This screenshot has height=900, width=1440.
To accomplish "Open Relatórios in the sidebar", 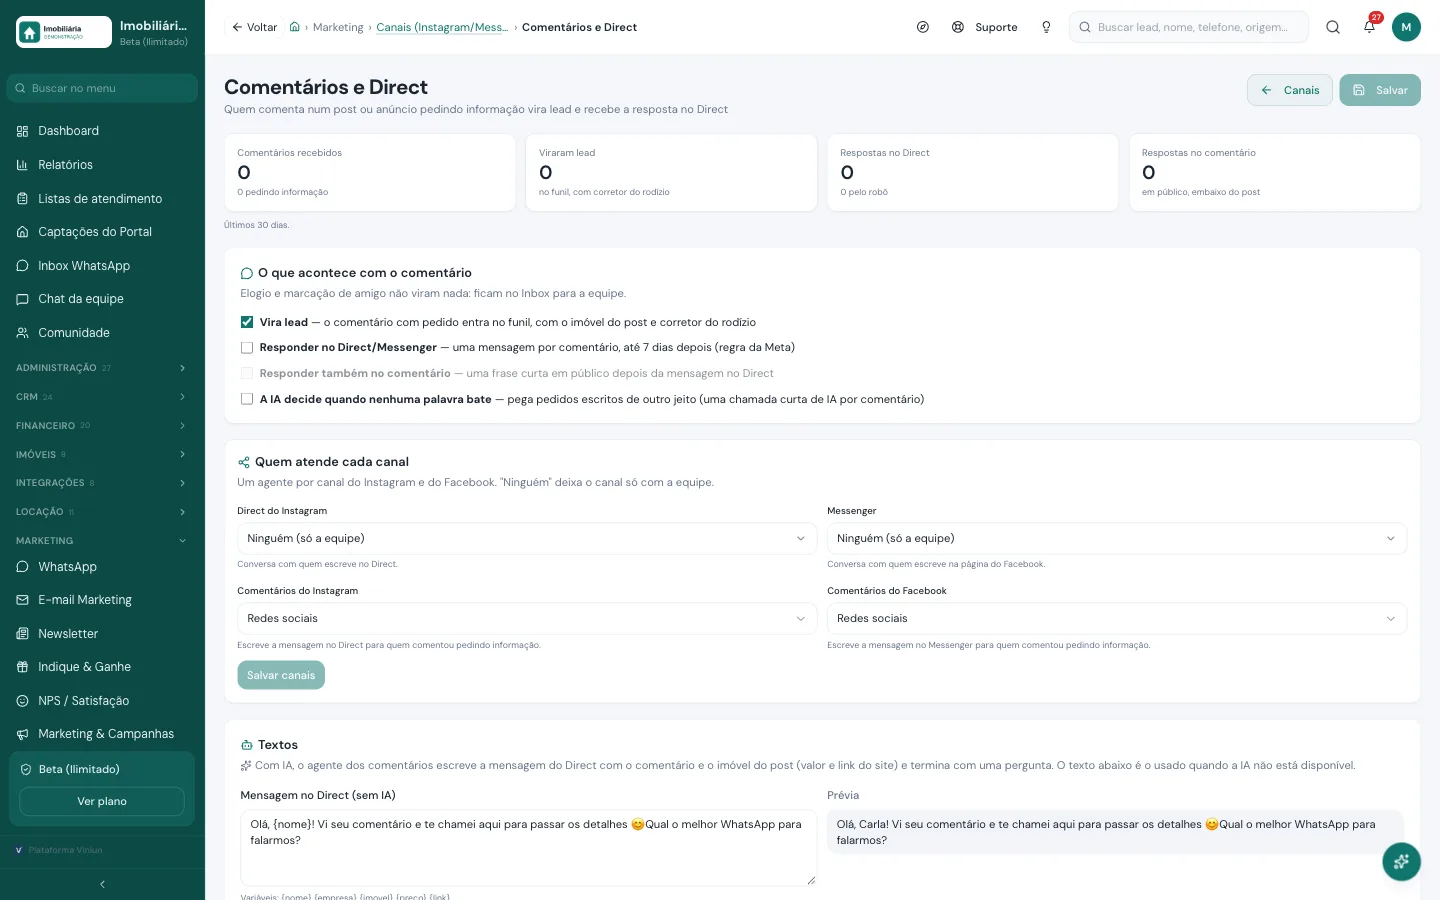I will click(x=102, y=165).
